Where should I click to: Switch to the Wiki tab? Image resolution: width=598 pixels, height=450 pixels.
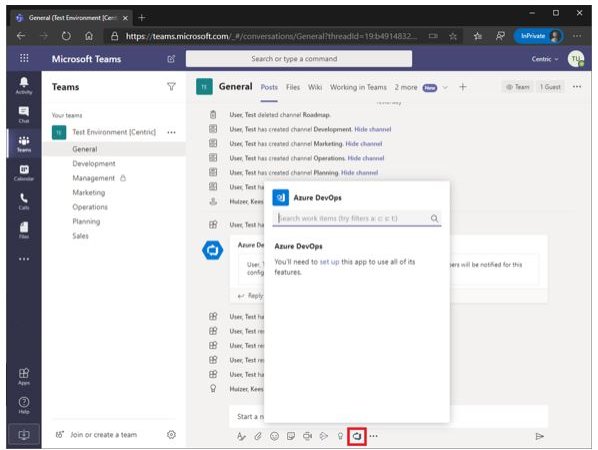coord(315,87)
